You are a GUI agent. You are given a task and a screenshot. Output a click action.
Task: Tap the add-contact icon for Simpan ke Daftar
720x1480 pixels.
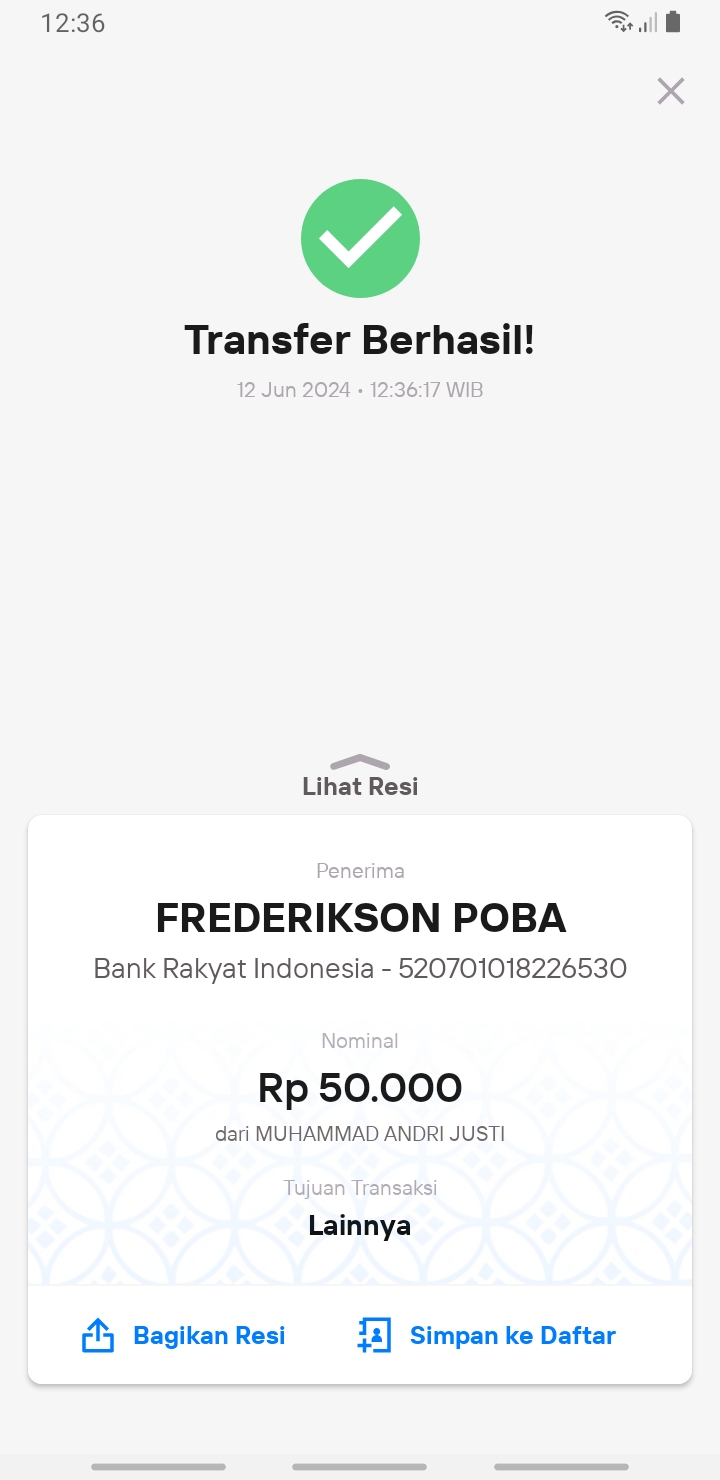(x=373, y=1335)
